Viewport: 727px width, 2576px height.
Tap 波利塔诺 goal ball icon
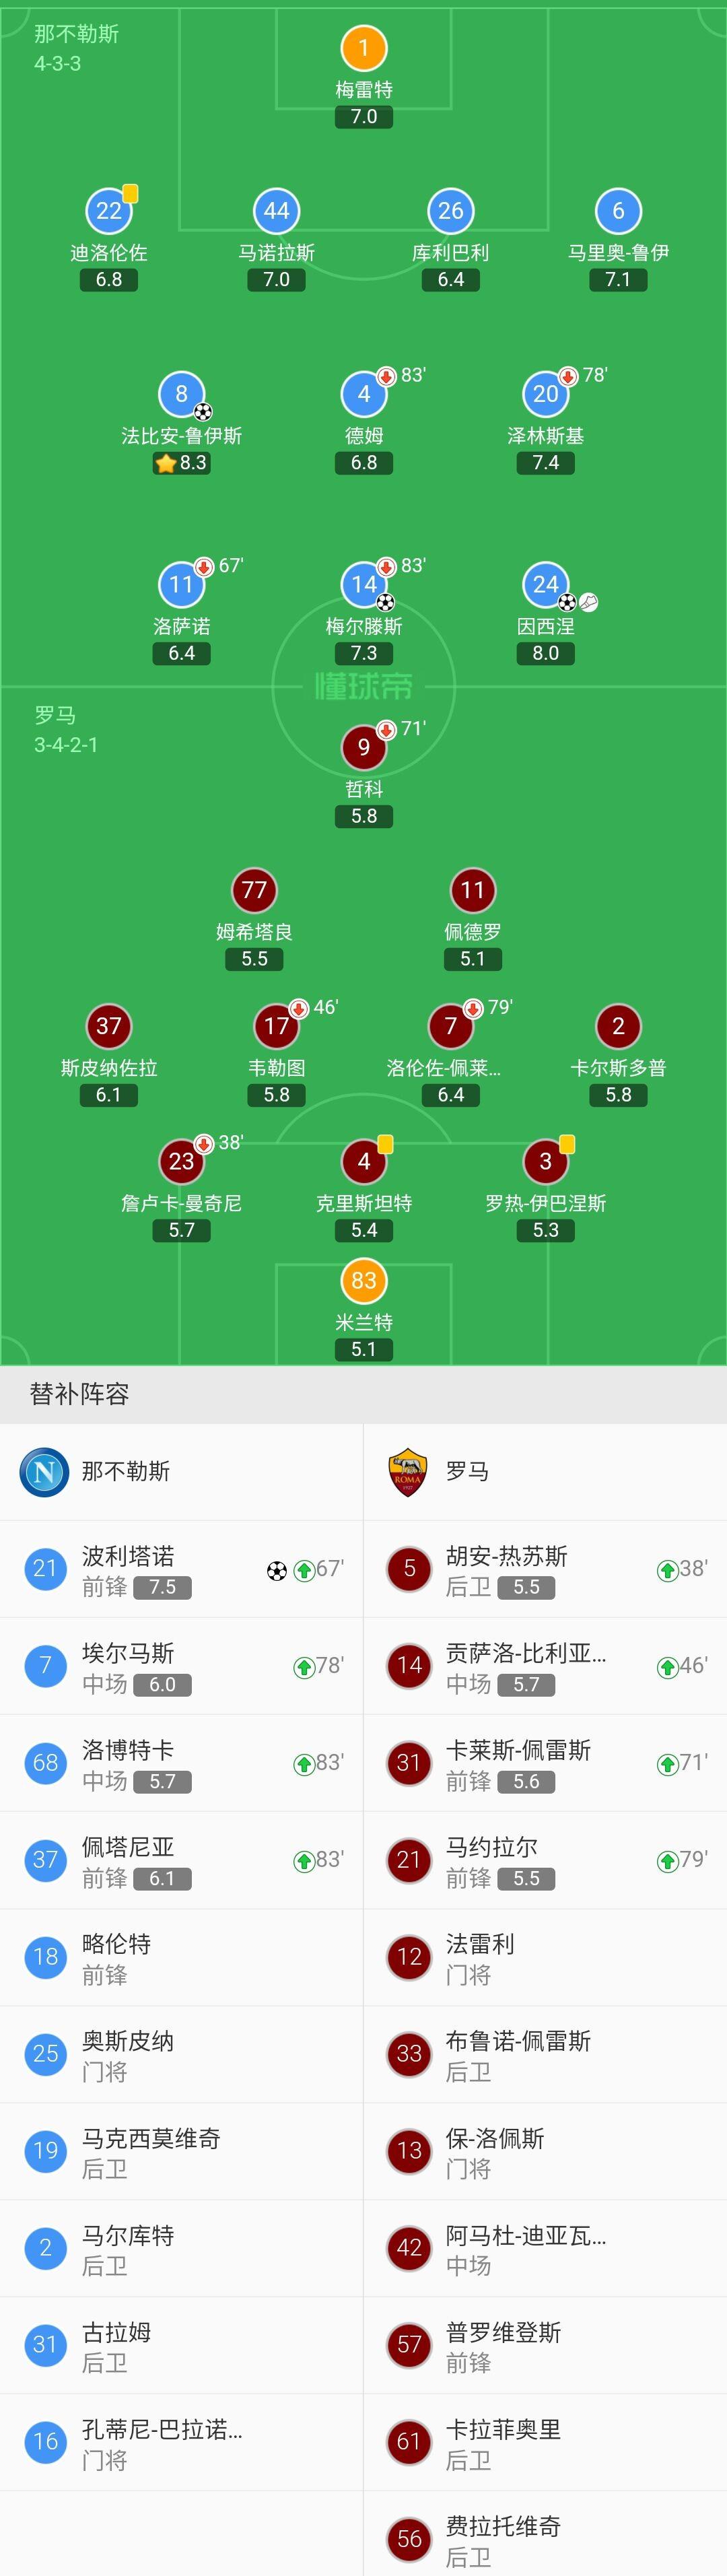click(x=277, y=1570)
